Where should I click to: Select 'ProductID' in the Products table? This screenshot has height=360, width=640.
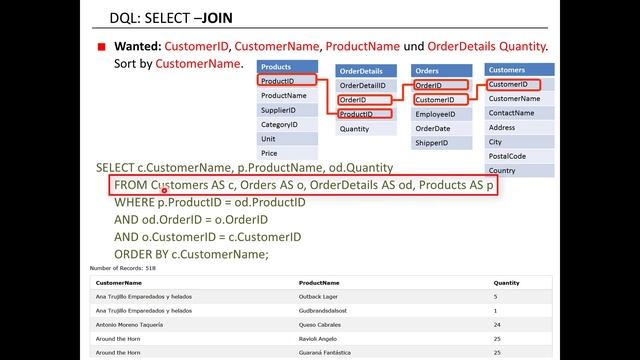click(x=287, y=81)
